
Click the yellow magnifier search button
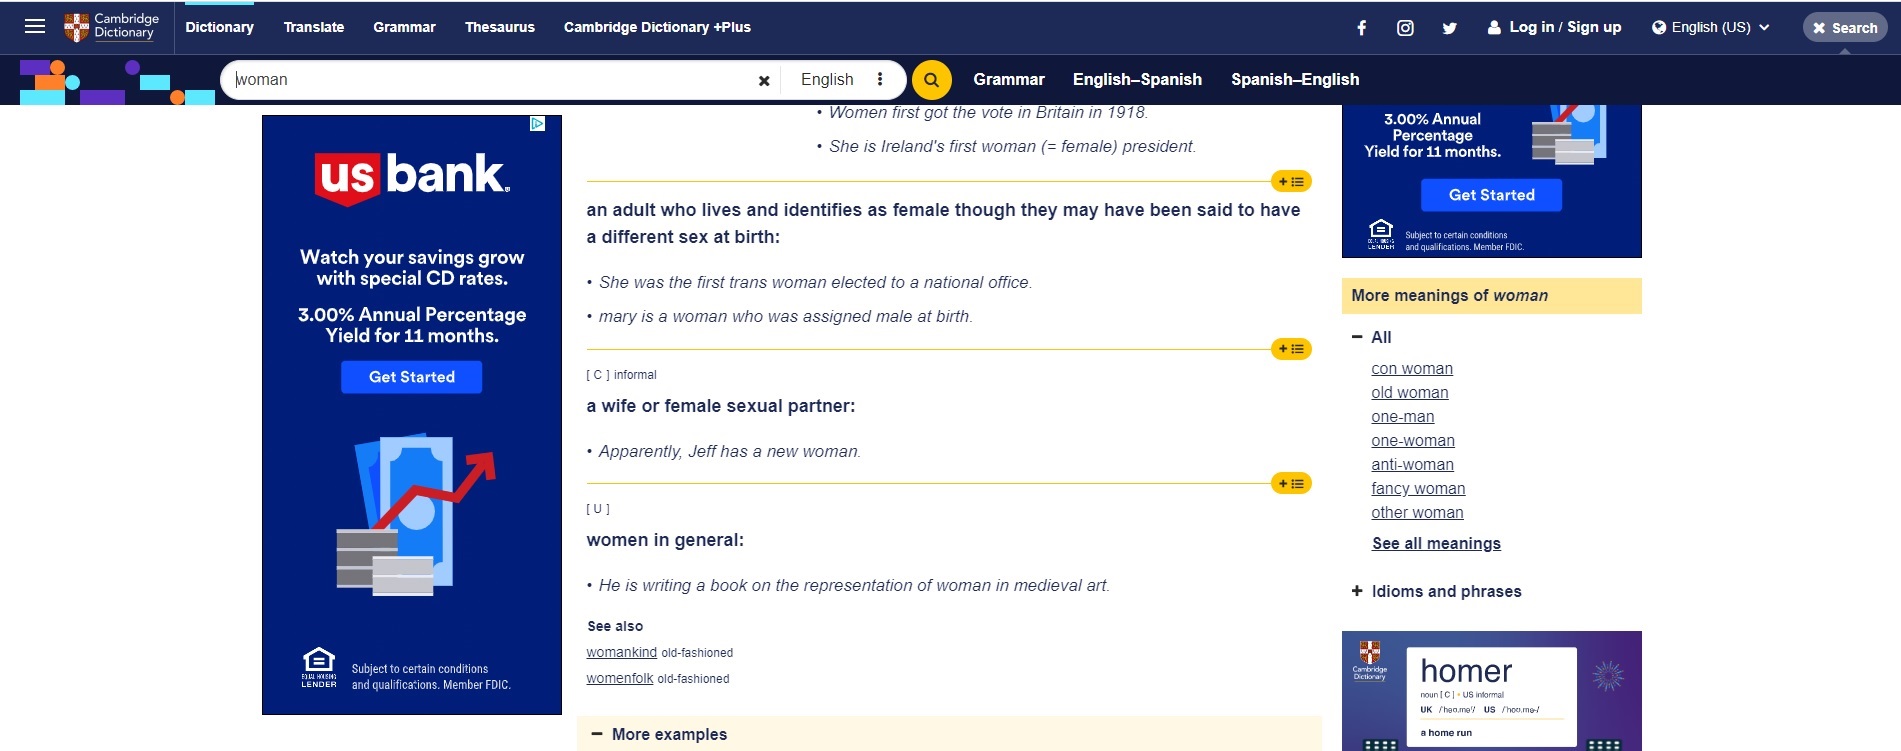[931, 80]
